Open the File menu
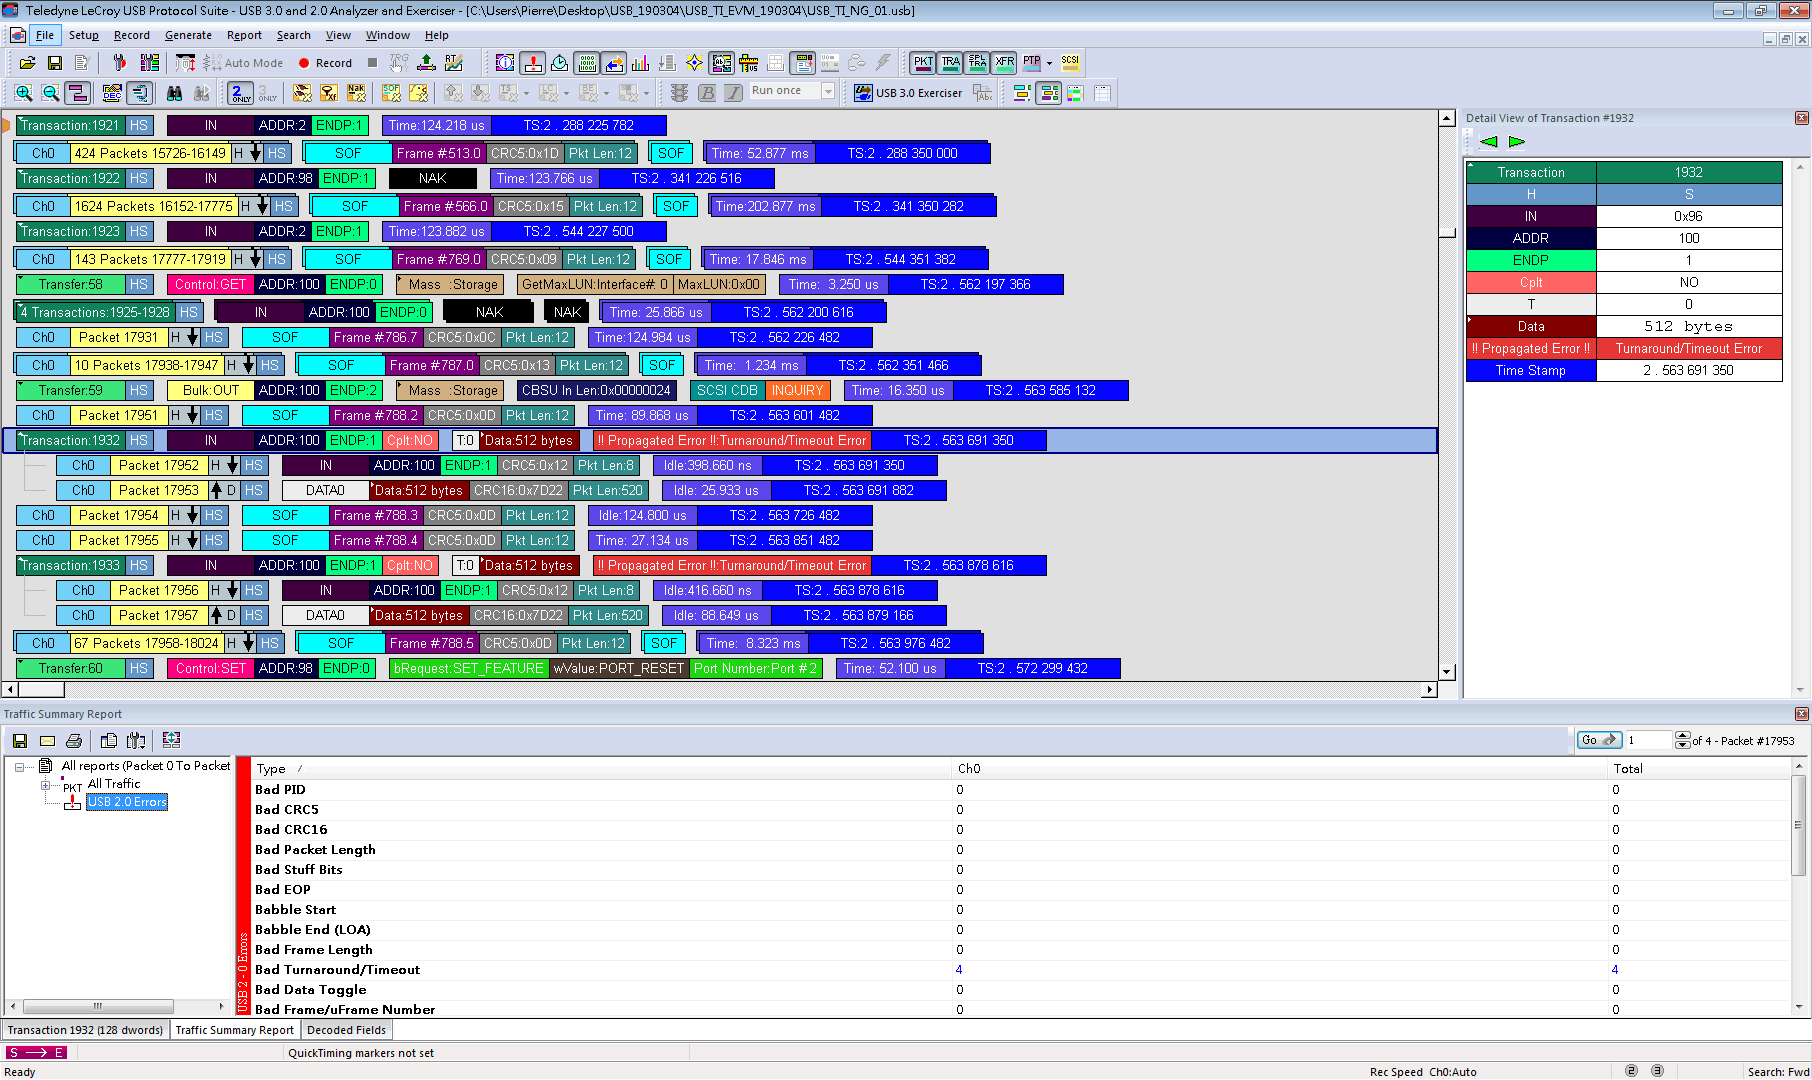Viewport: 1812px width, 1080px height. click(x=45, y=35)
